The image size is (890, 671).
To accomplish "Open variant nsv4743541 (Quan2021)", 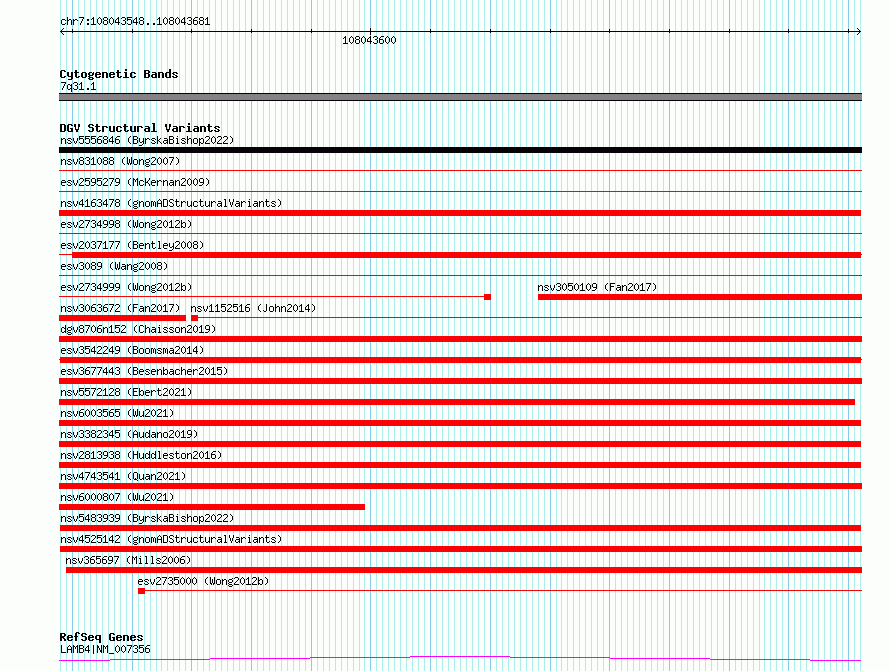I will [123, 476].
